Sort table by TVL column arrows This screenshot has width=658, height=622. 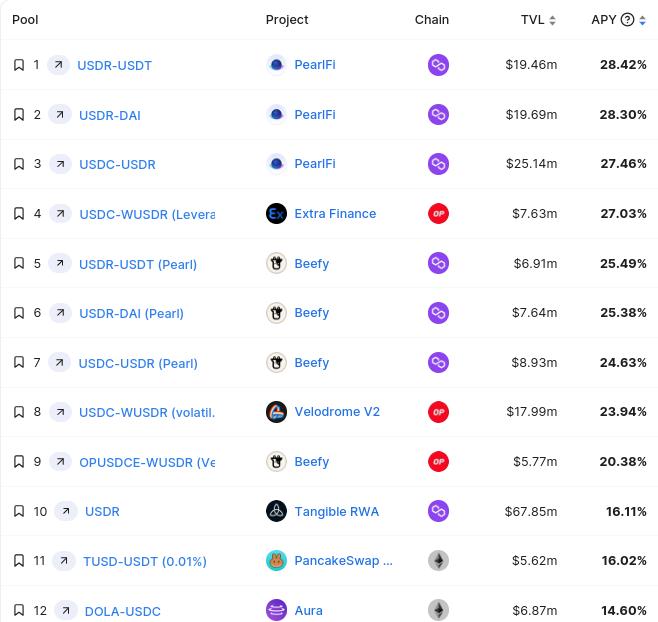(553, 20)
